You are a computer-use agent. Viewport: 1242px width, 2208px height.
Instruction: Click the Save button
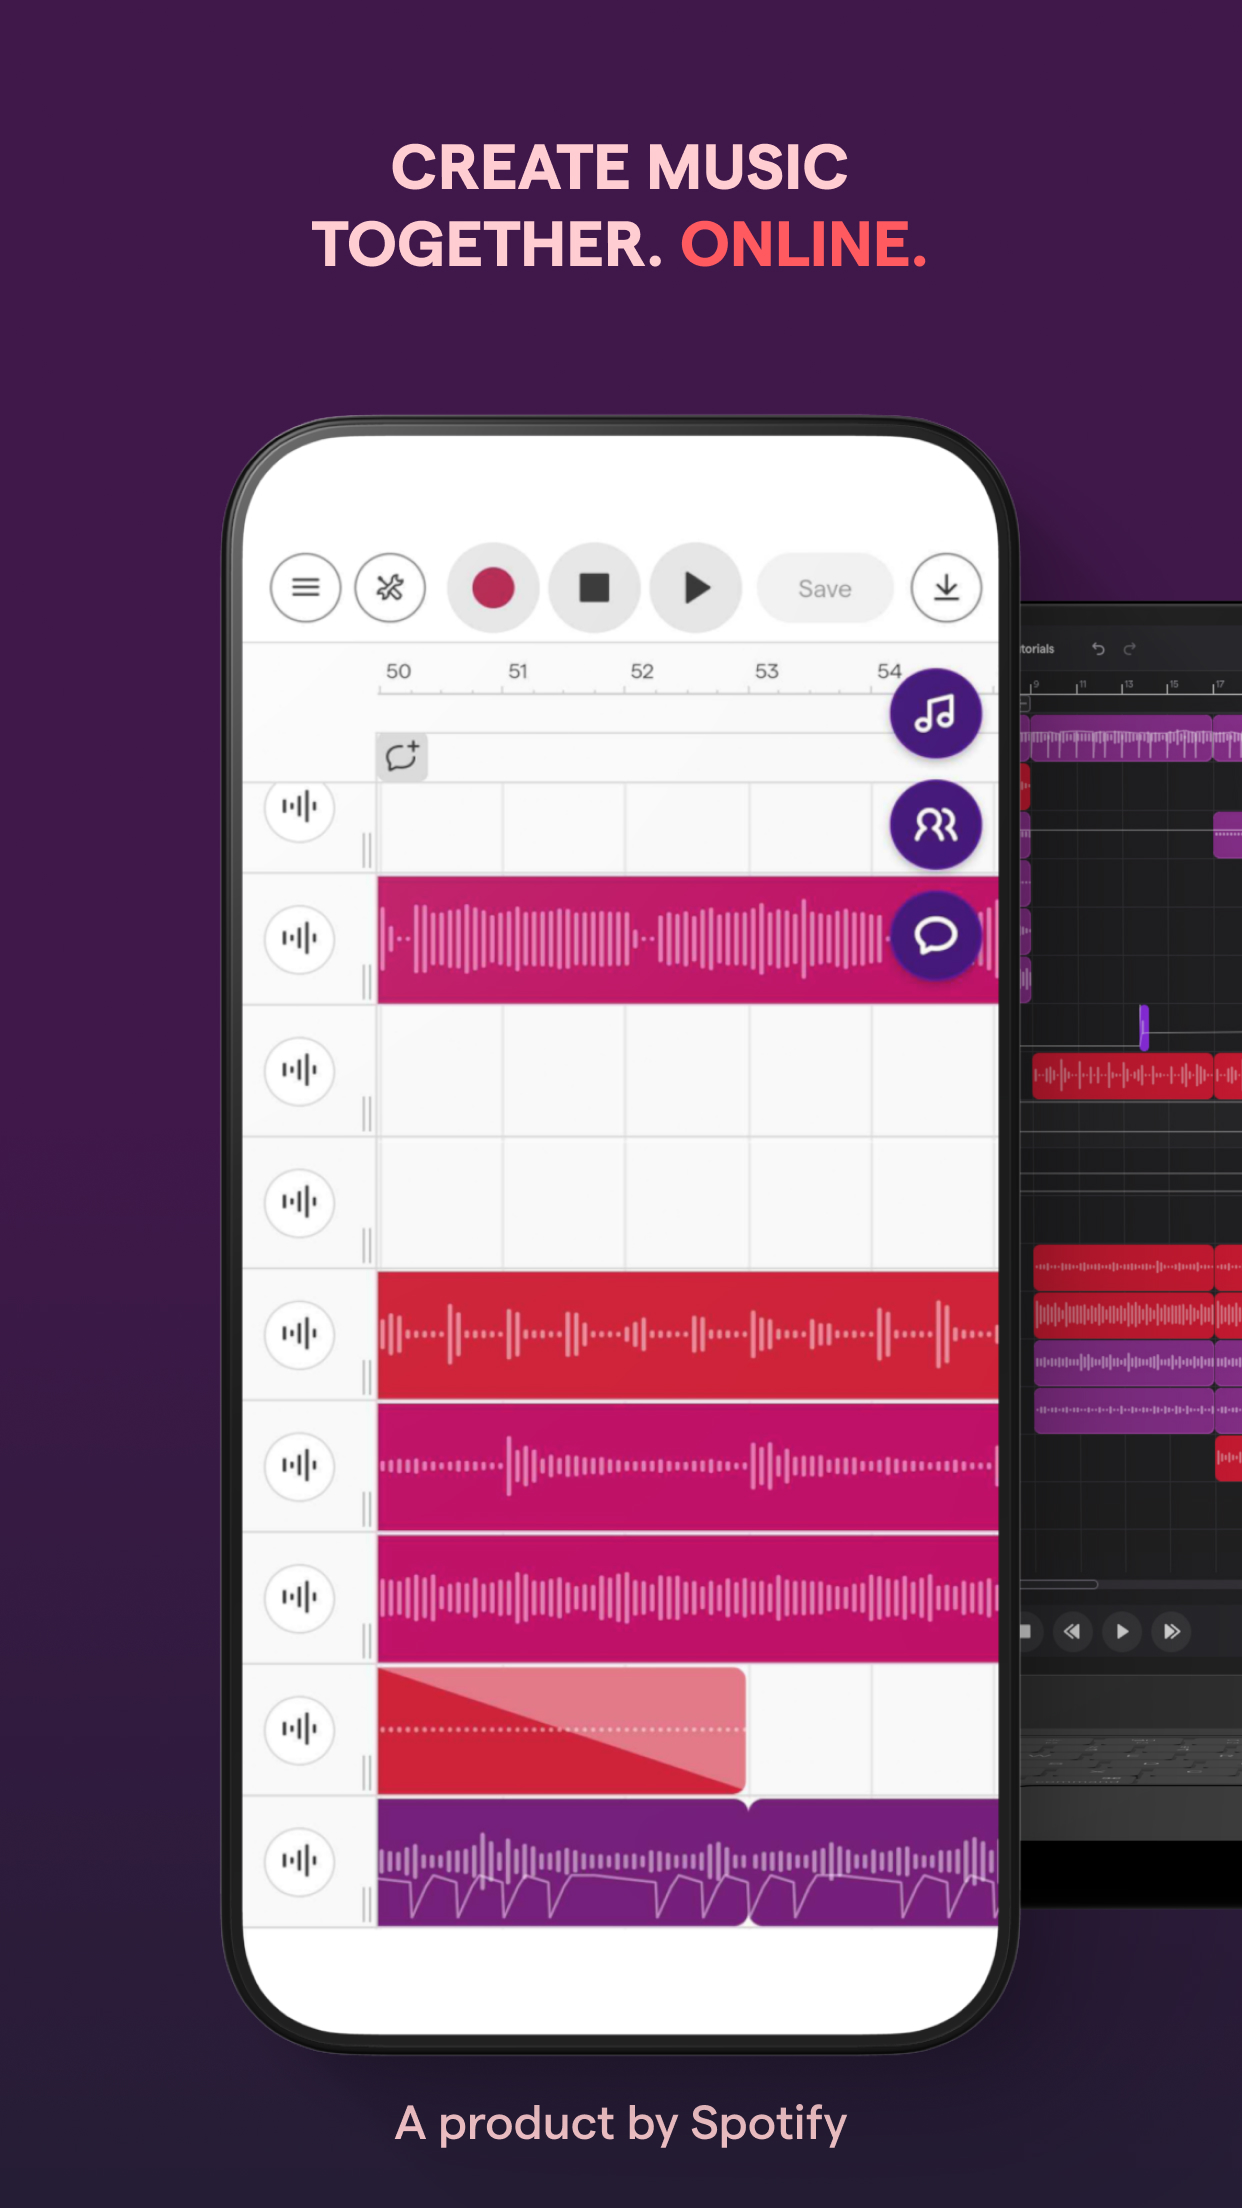point(825,589)
